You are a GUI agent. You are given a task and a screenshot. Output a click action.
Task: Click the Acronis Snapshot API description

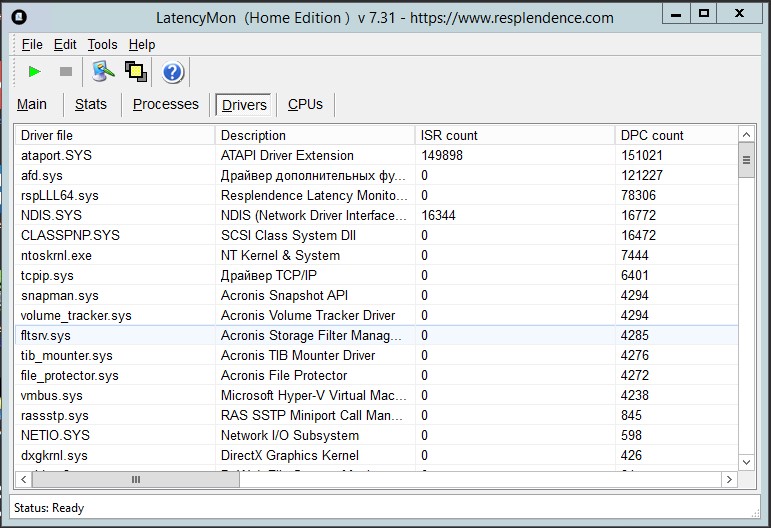pos(284,295)
